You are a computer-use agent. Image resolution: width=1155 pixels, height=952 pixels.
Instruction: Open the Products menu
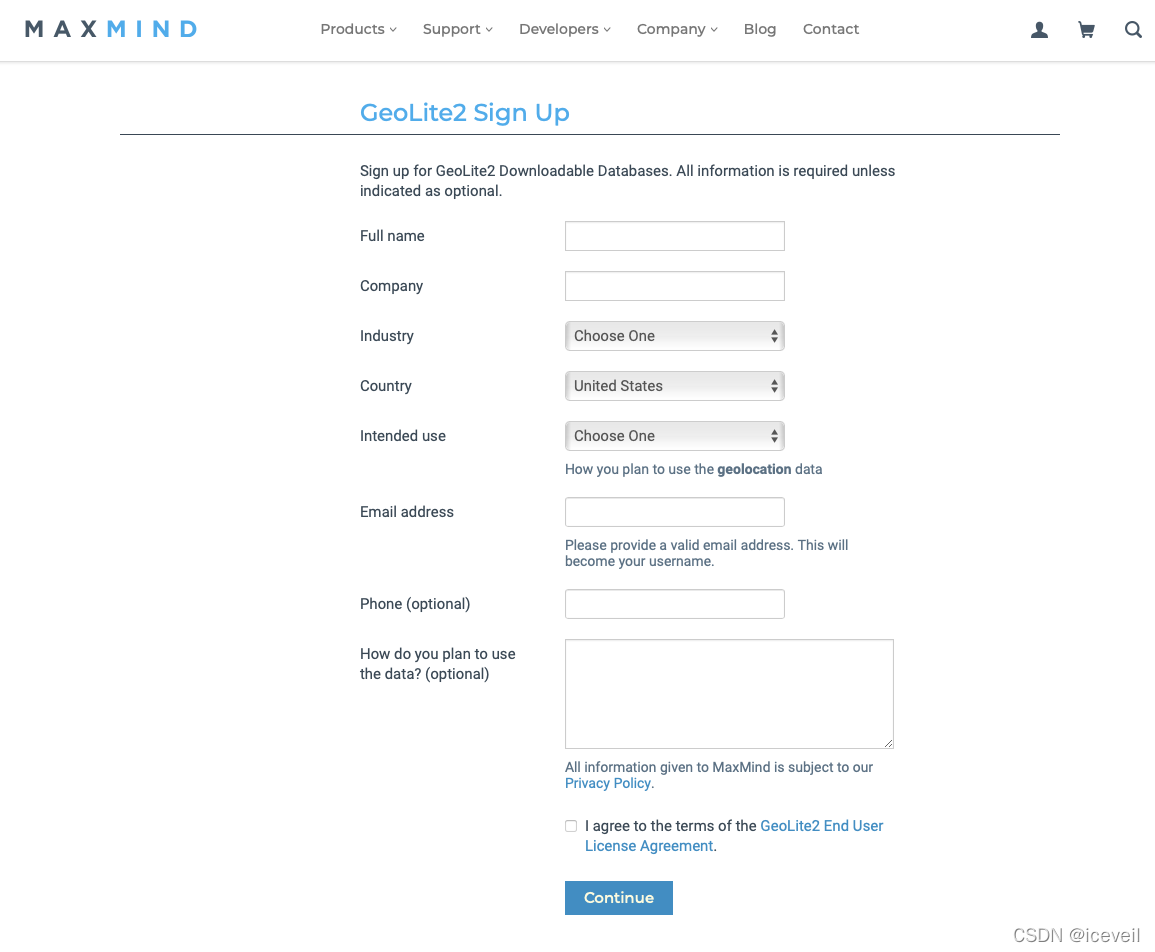(x=358, y=29)
